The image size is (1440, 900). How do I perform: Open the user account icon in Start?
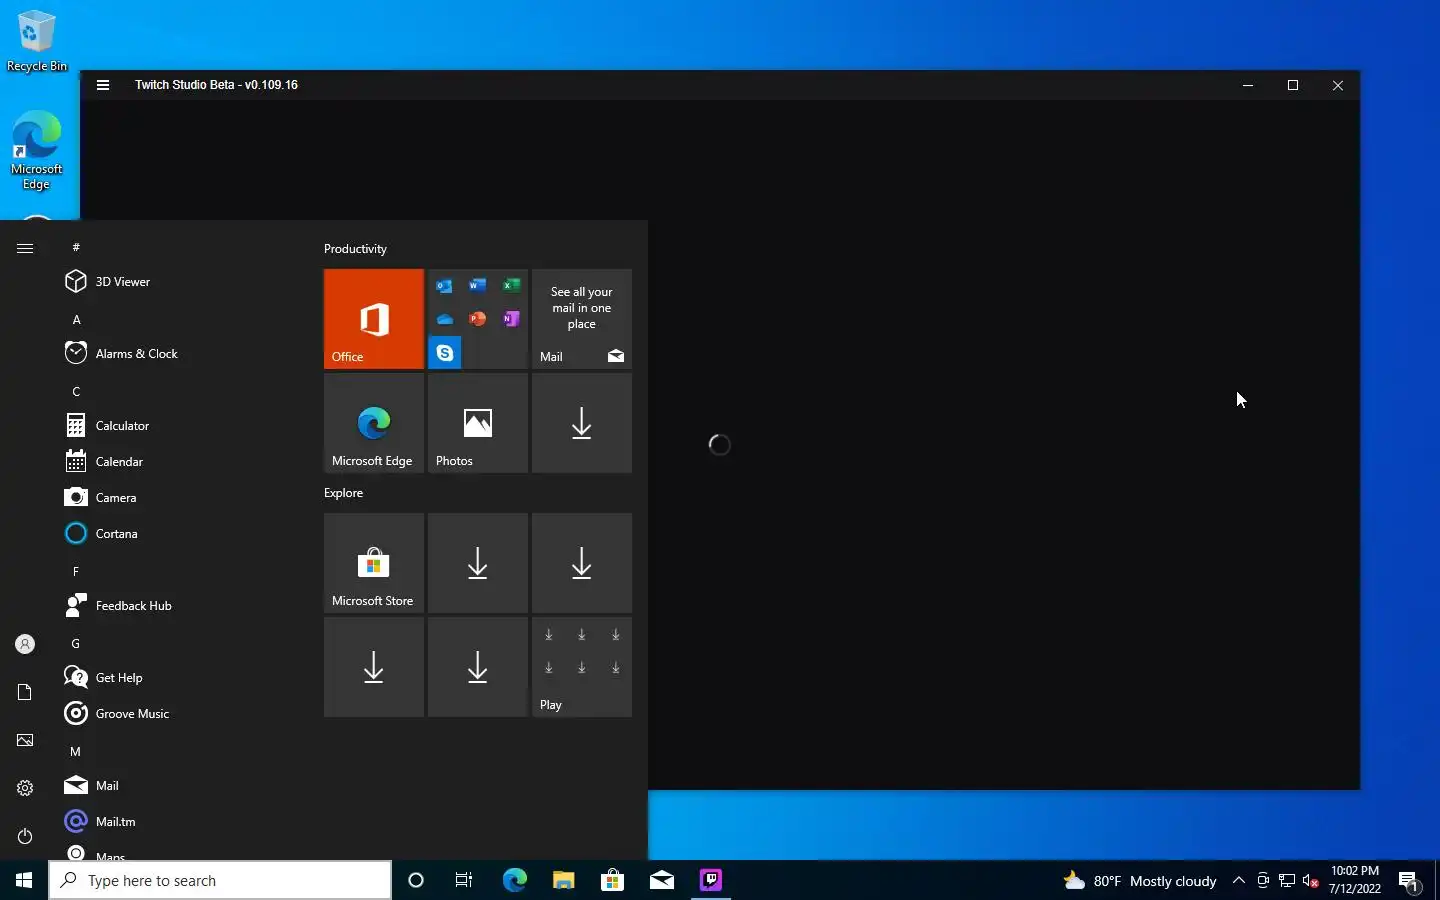[25, 645]
